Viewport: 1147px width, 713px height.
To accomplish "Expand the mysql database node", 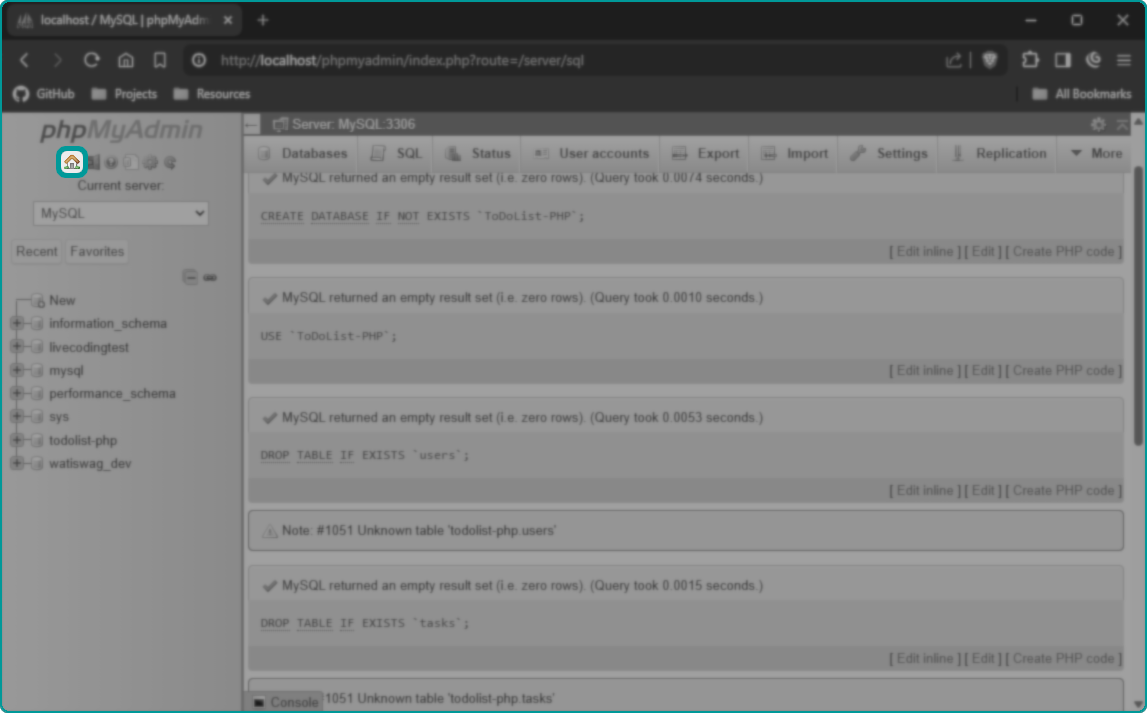I will 17,370.
